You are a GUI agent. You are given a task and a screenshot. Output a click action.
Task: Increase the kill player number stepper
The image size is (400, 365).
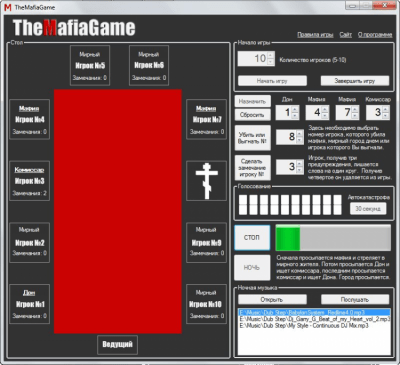pos(299,133)
